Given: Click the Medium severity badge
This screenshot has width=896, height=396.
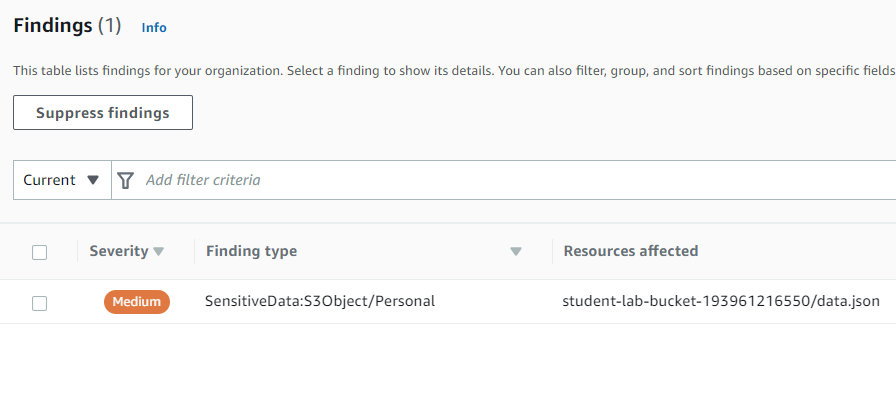Looking at the screenshot, I should (137, 302).
